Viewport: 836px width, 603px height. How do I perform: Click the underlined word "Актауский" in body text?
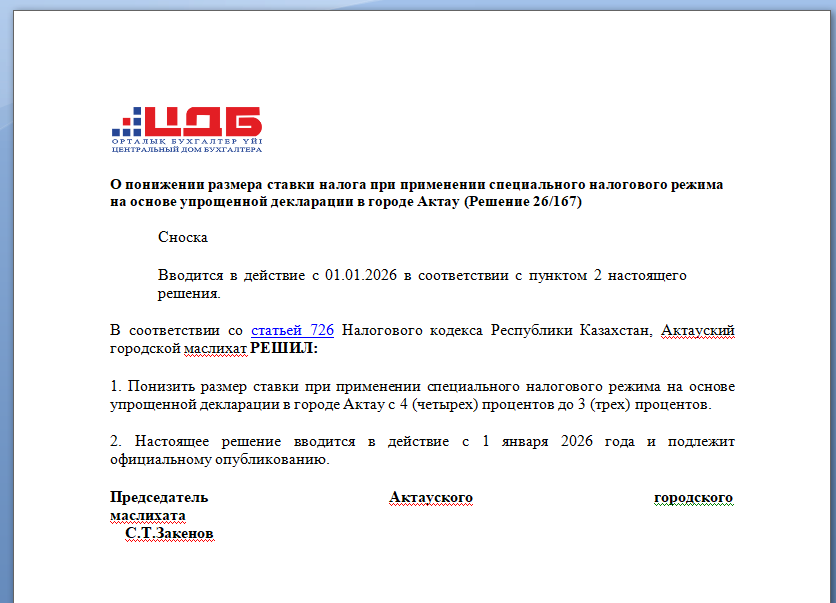tap(698, 331)
